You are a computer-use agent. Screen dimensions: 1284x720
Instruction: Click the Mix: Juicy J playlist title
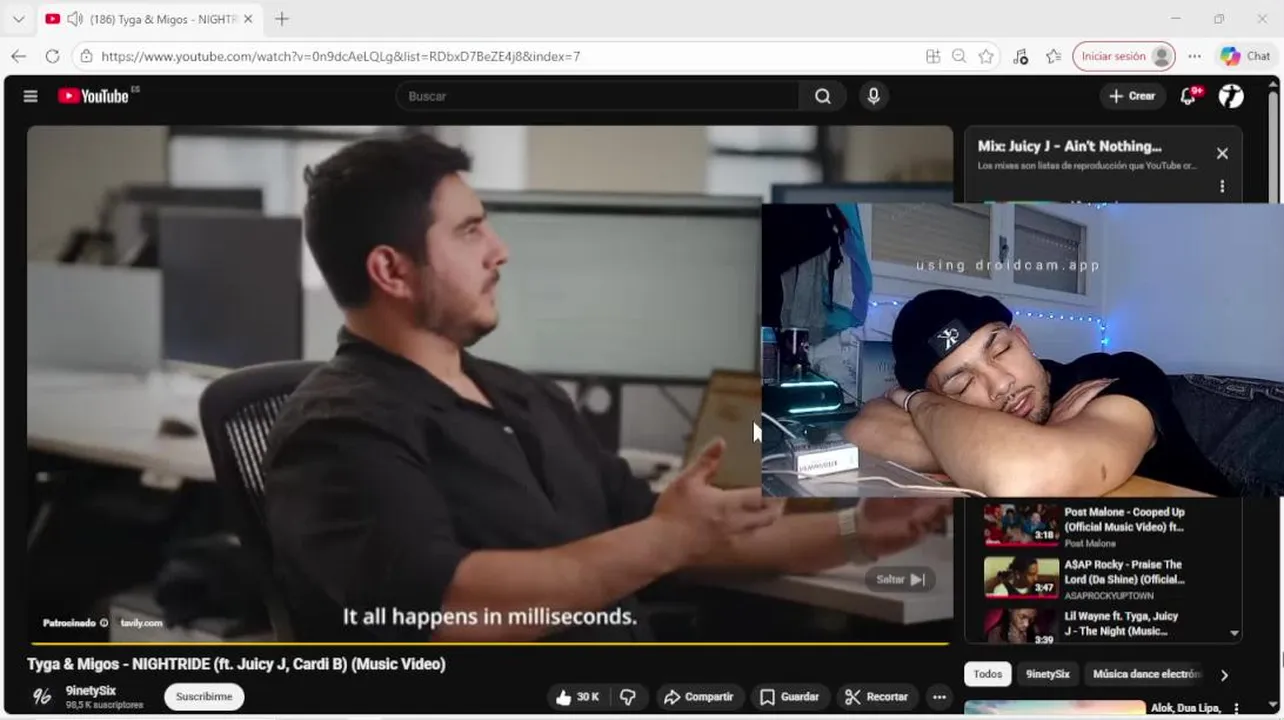[x=1069, y=146]
